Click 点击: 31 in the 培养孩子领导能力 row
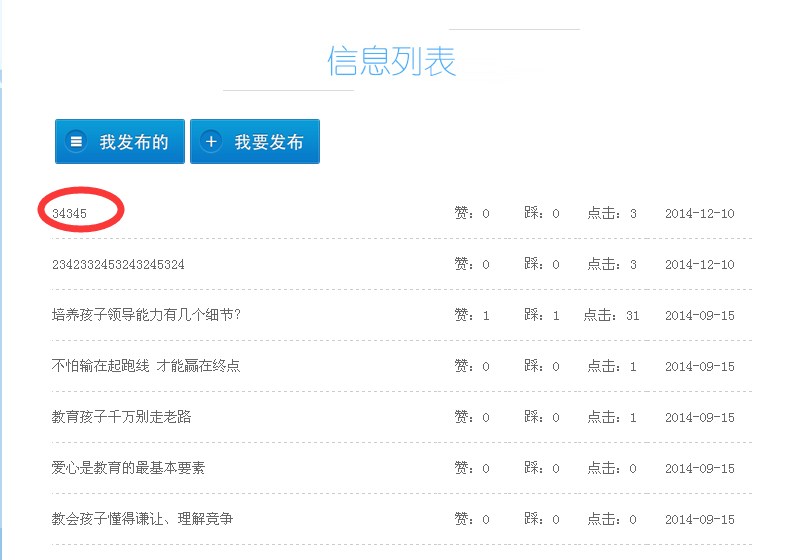797x560 pixels. click(x=611, y=315)
